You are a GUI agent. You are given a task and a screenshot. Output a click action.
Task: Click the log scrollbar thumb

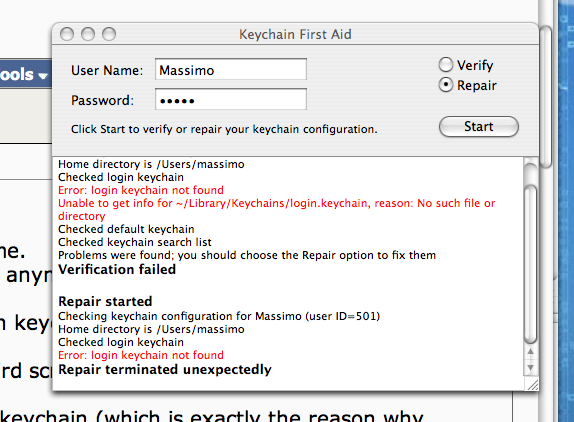tap(530, 264)
